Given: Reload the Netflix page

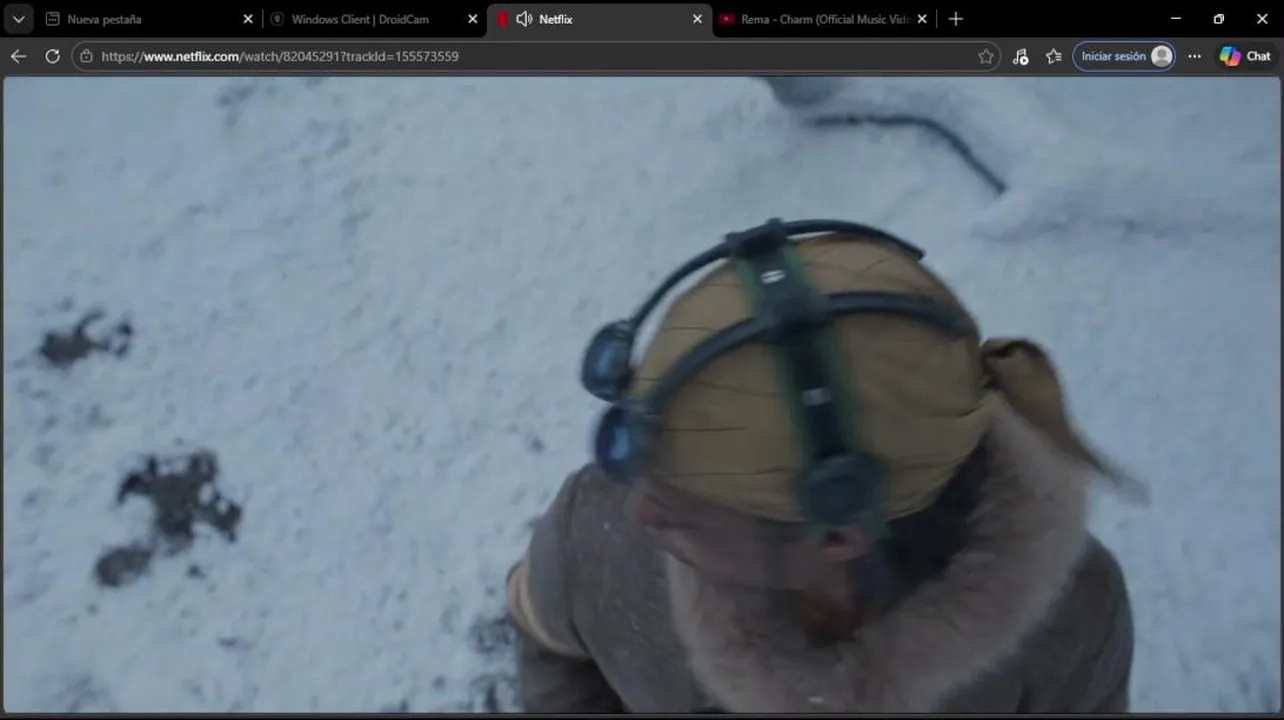Looking at the screenshot, I should pos(53,56).
